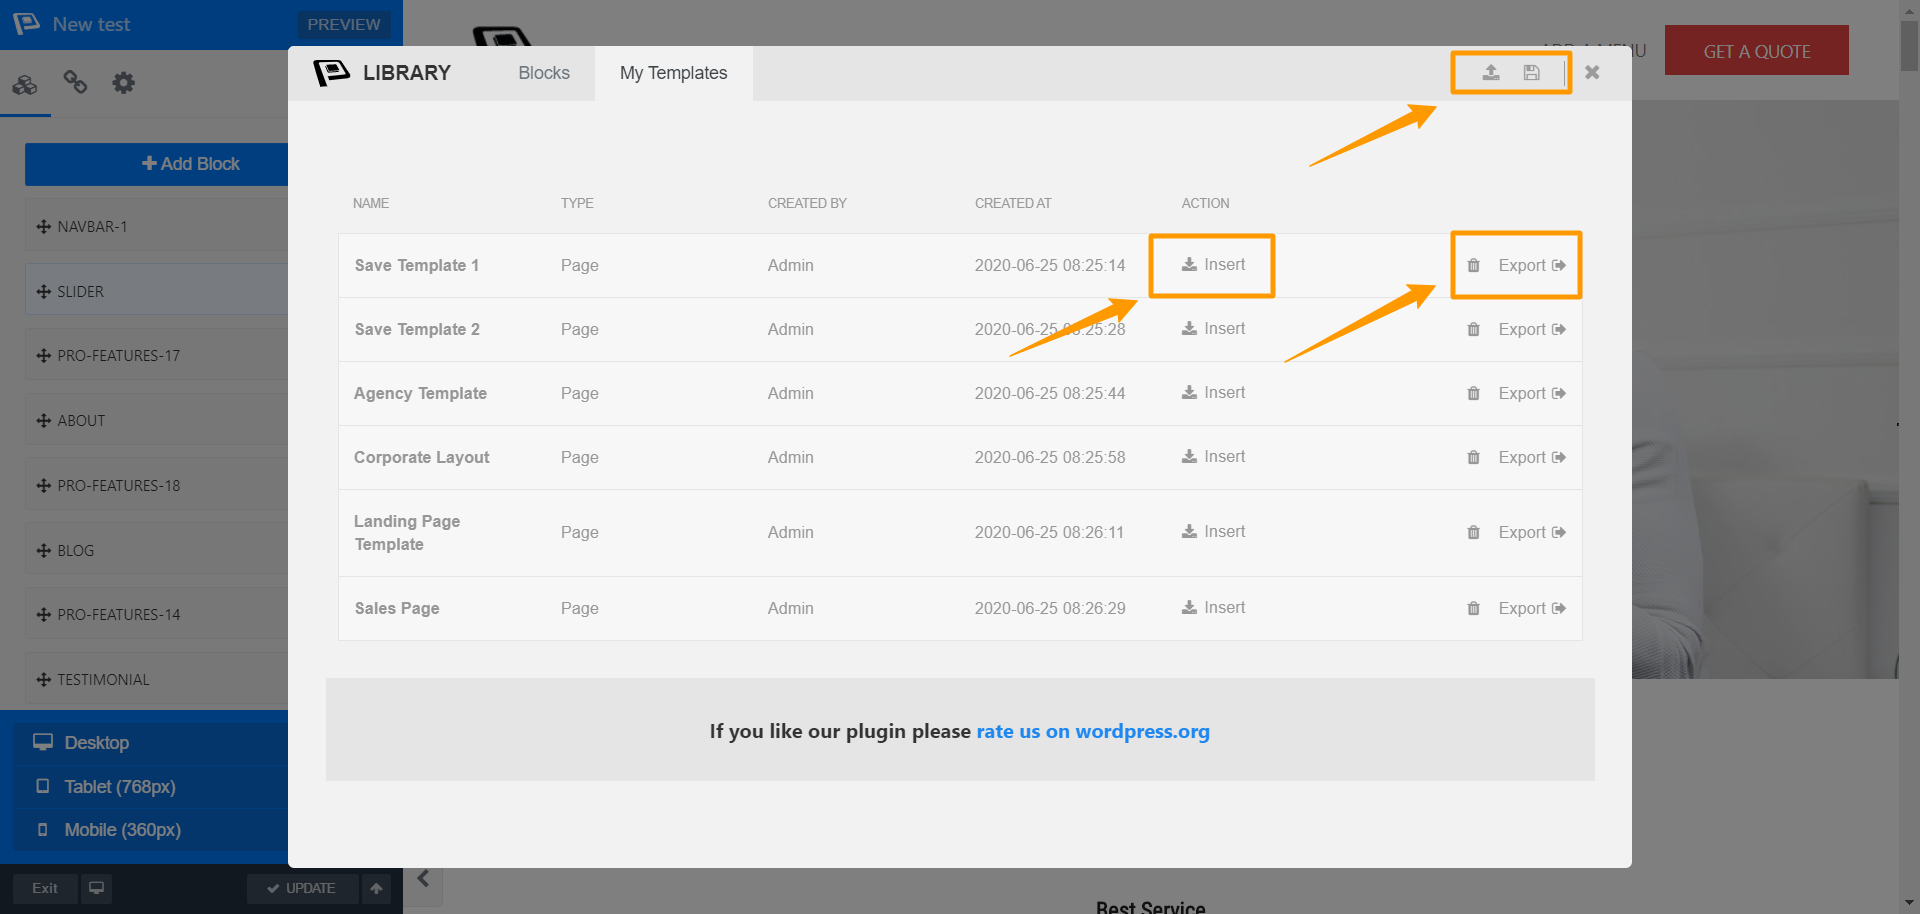The width and height of the screenshot is (1920, 914).
Task: Collapse the panel with left chevron arrow
Action: click(x=423, y=878)
